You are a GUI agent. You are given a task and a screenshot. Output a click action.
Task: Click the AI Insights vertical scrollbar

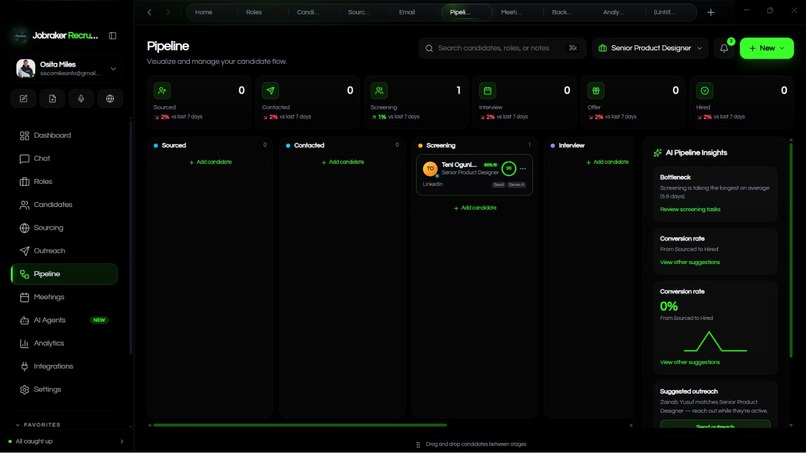pos(791,251)
